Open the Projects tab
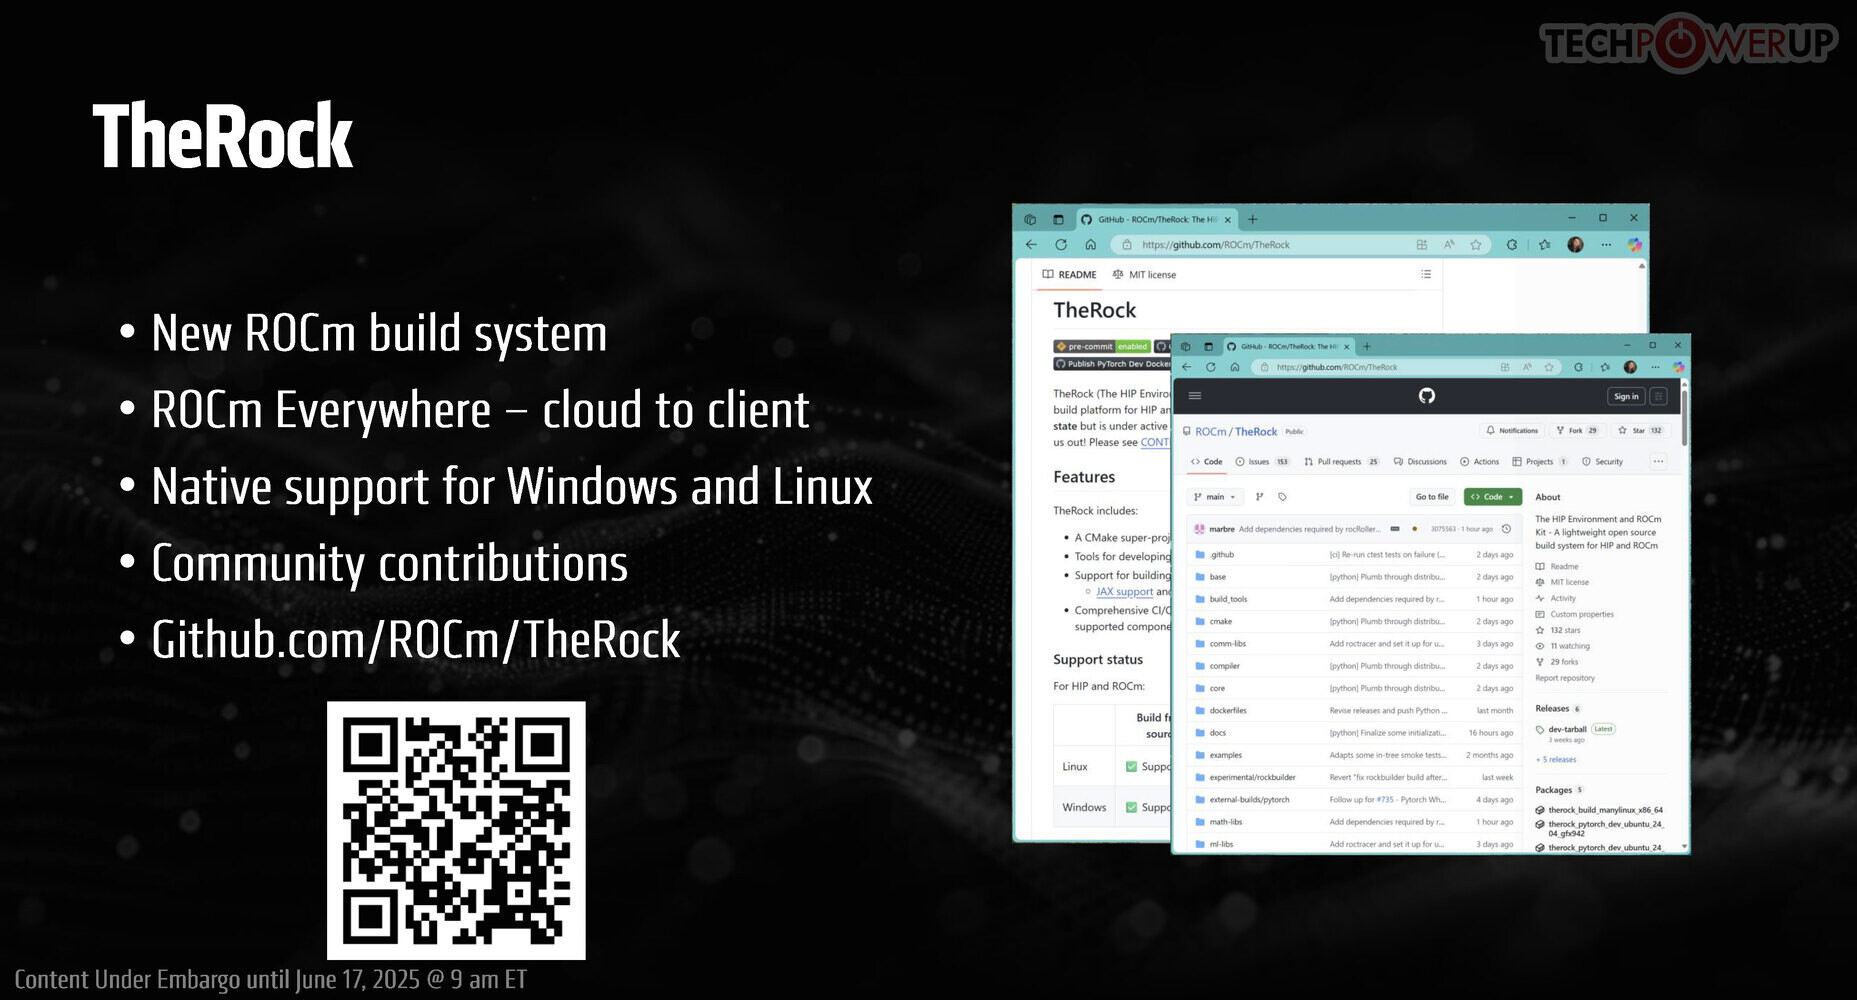 [x=1540, y=462]
